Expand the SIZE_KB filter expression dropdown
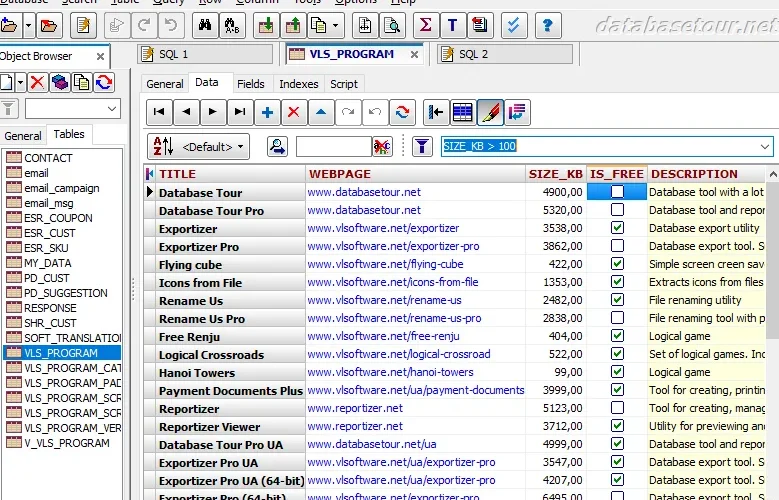The width and height of the screenshot is (779, 500). pos(765,147)
